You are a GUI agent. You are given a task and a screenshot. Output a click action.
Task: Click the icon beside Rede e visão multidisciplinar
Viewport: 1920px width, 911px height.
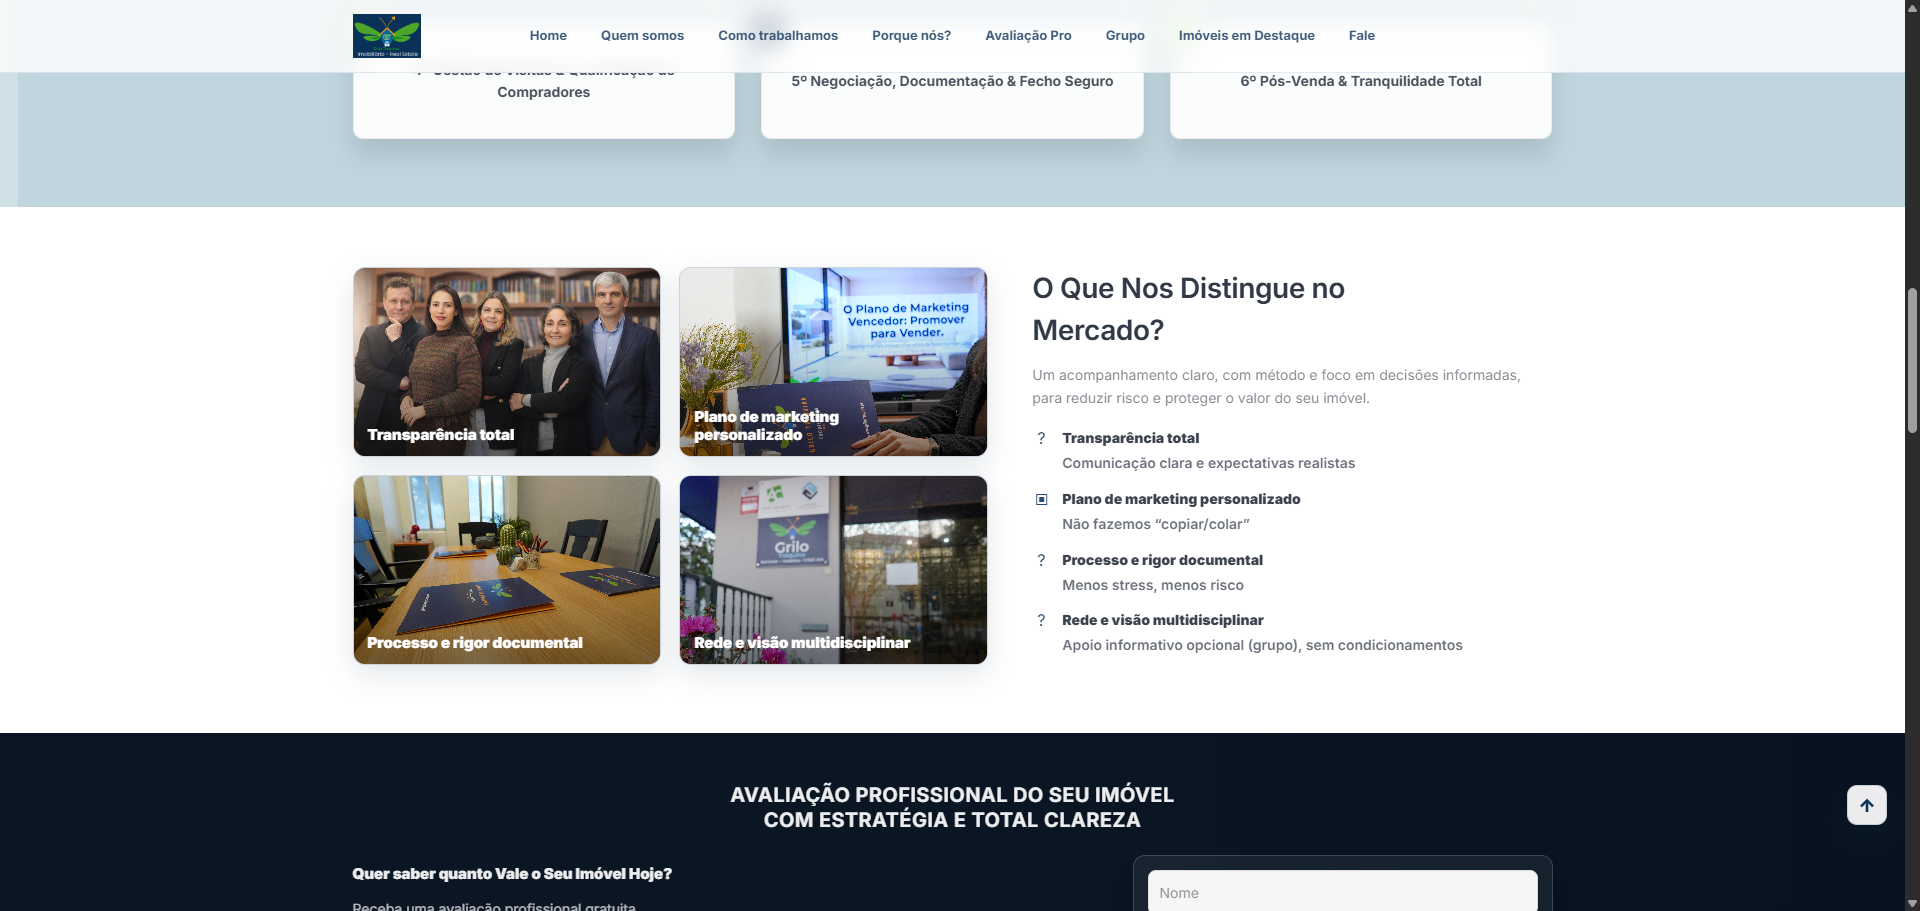click(x=1041, y=620)
